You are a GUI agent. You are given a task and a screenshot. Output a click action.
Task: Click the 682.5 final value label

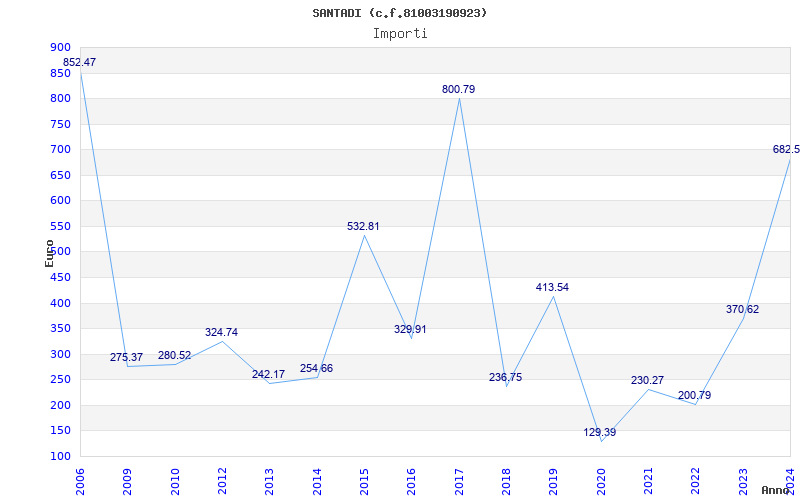click(x=786, y=149)
